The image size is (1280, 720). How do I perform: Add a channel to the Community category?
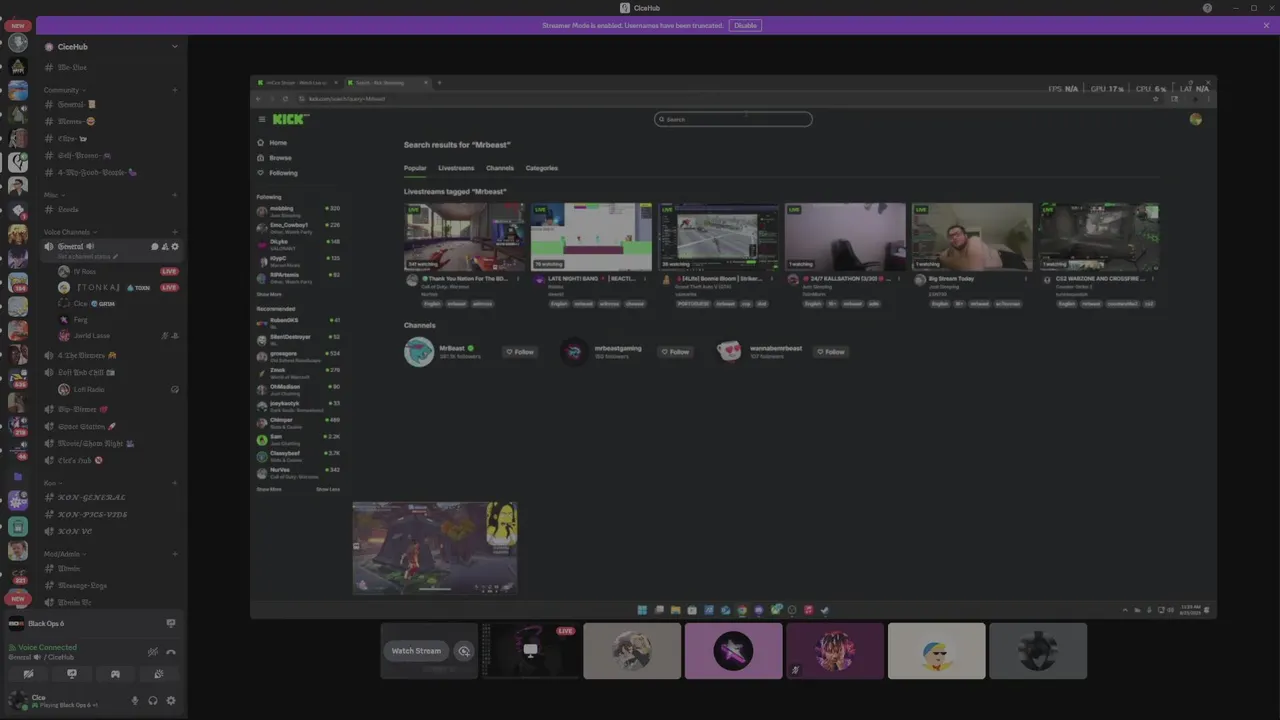174,90
